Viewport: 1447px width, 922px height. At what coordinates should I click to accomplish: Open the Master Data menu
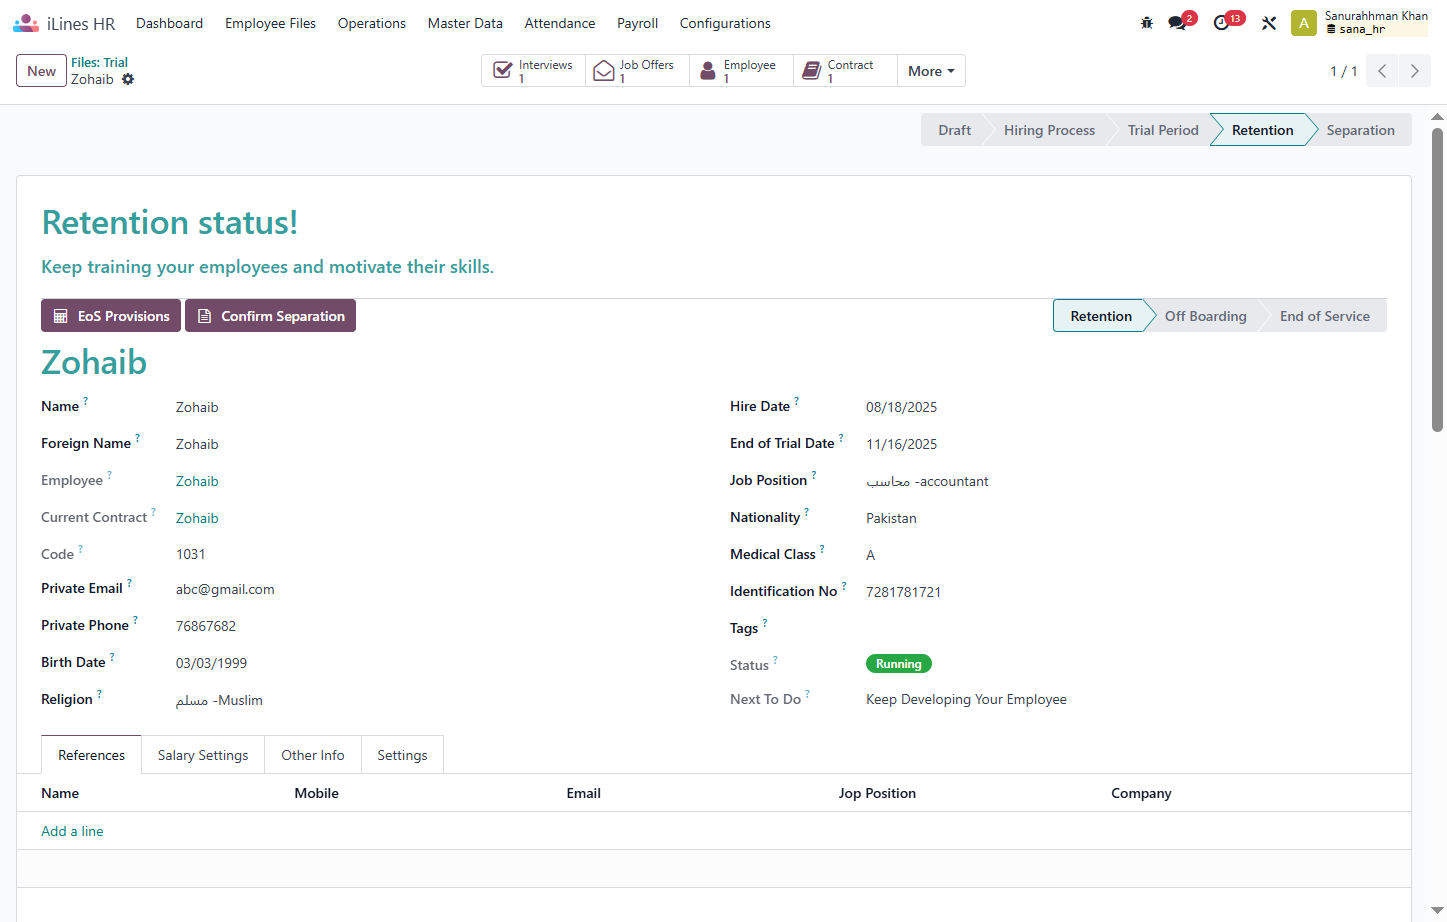(x=465, y=23)
